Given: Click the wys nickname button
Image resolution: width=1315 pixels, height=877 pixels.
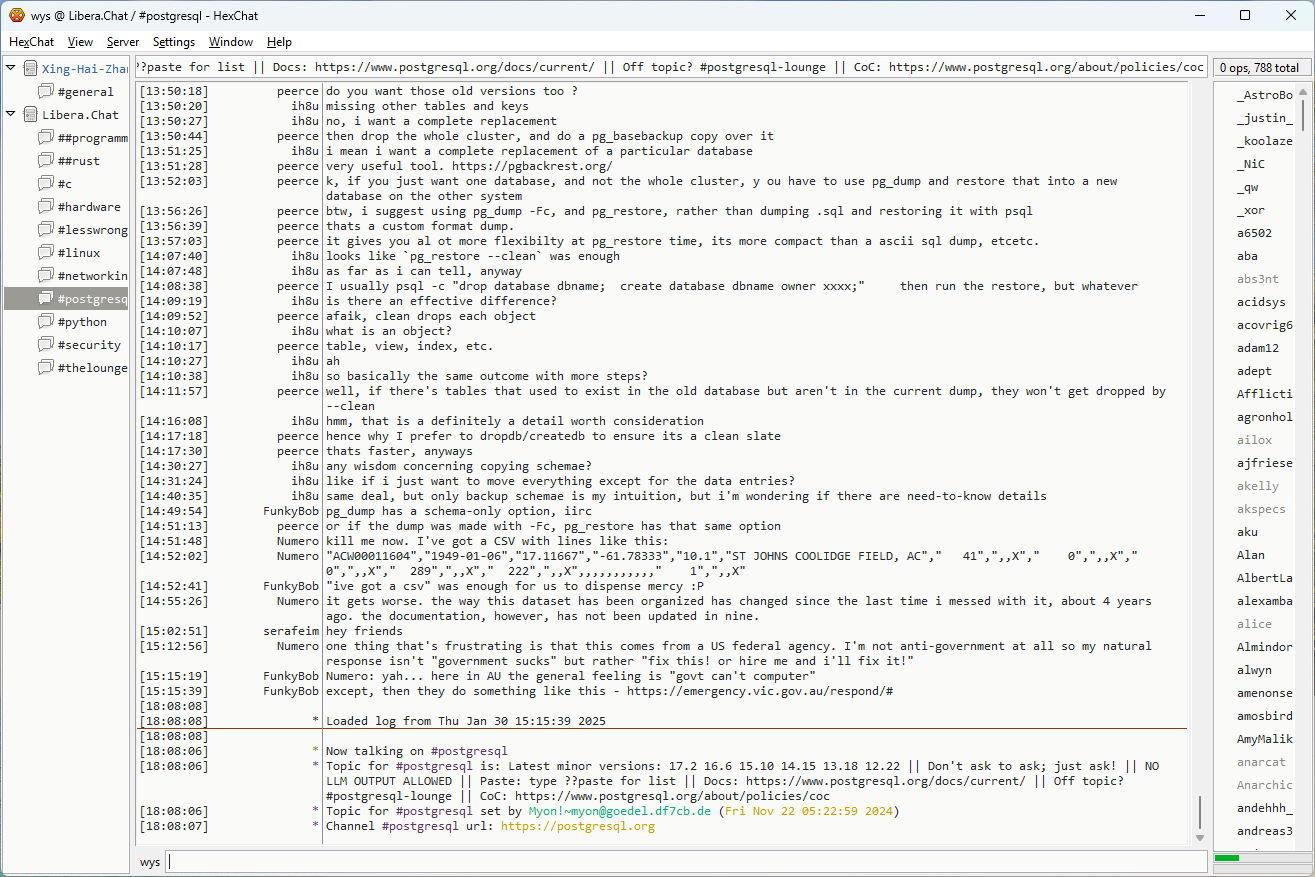Looking at the screenshot, I should (150, 862).
